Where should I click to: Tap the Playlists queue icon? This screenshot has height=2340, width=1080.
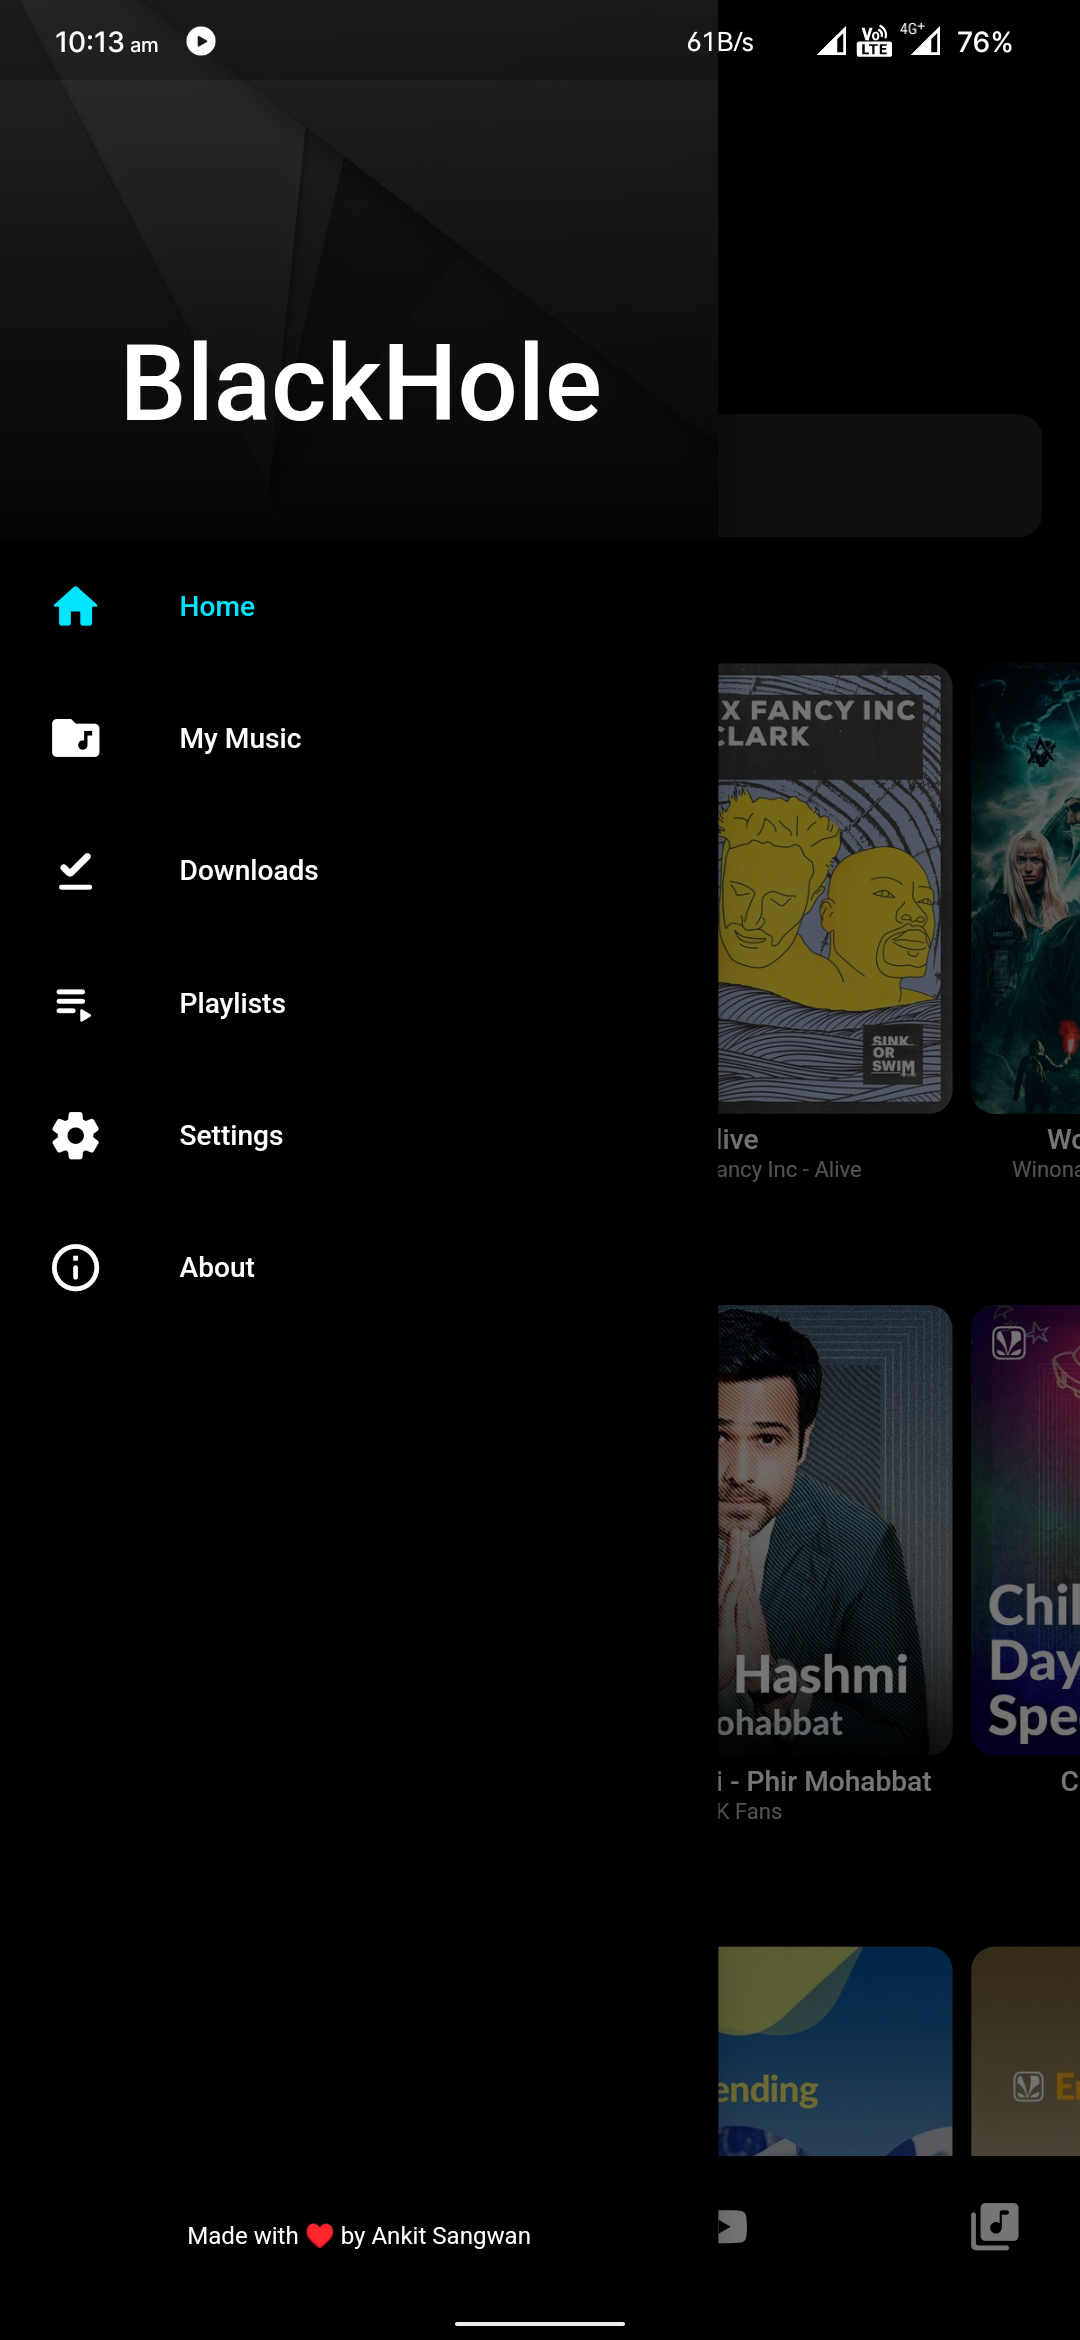pyautogui.click(x=74, y=1003)
